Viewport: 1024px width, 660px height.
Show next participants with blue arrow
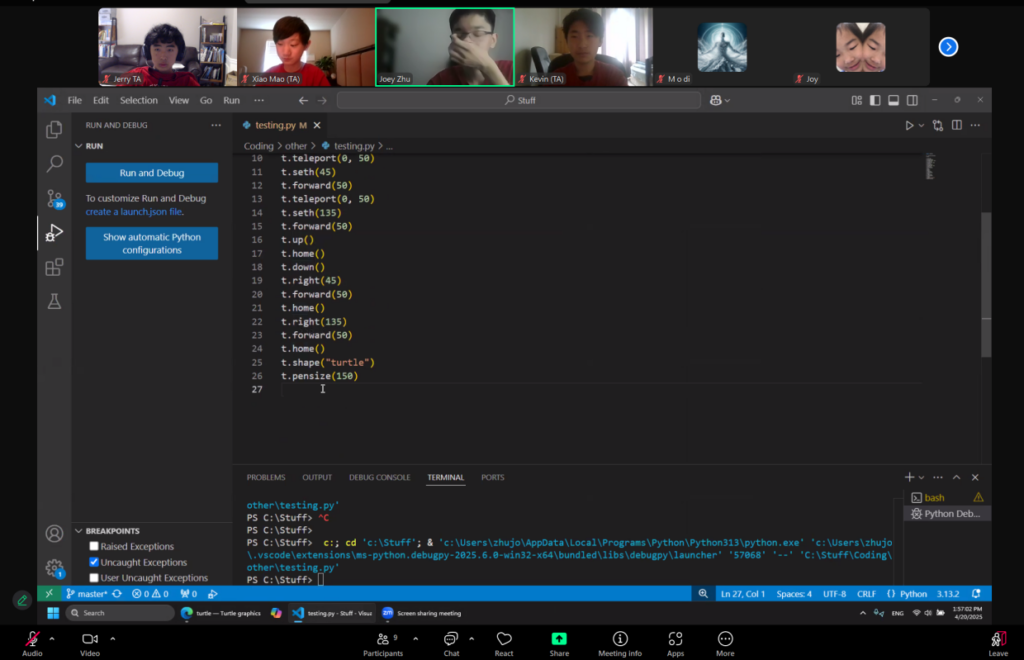point(948,47)
